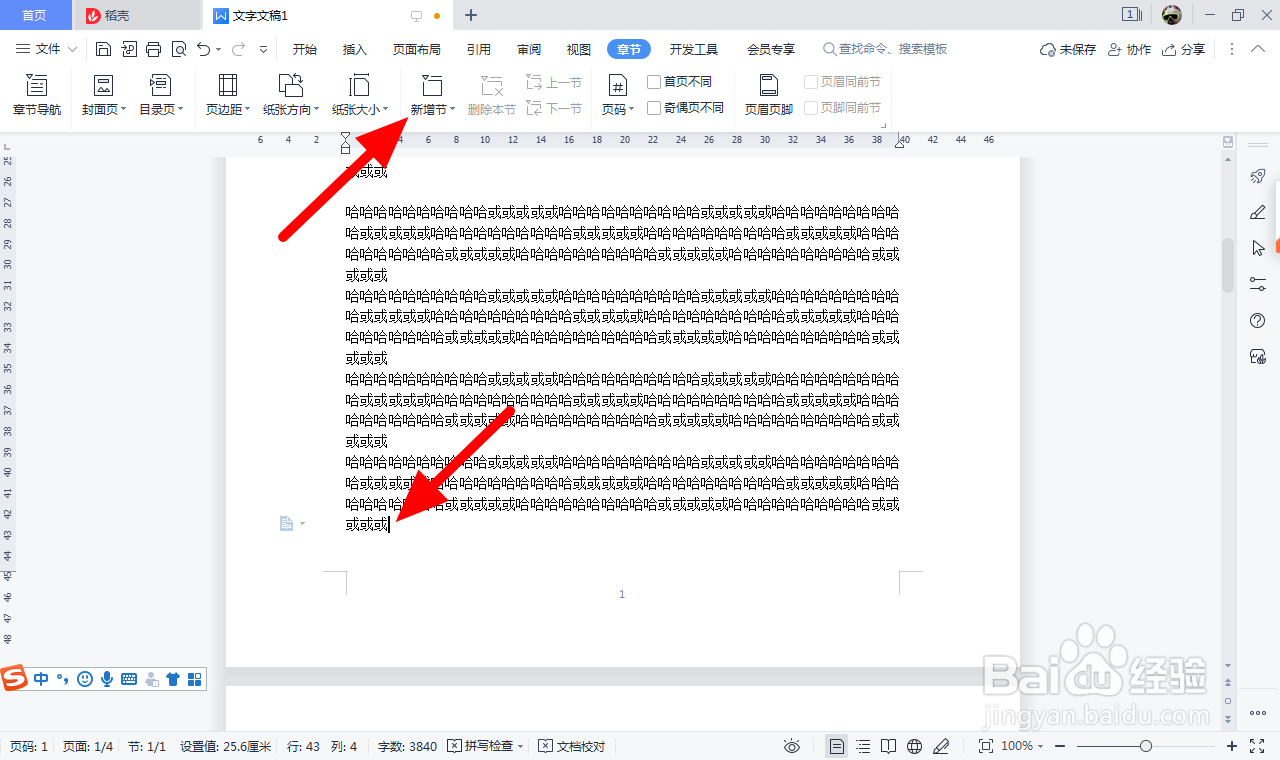Click the vertical scrollbar thumb

[1228, 265]
